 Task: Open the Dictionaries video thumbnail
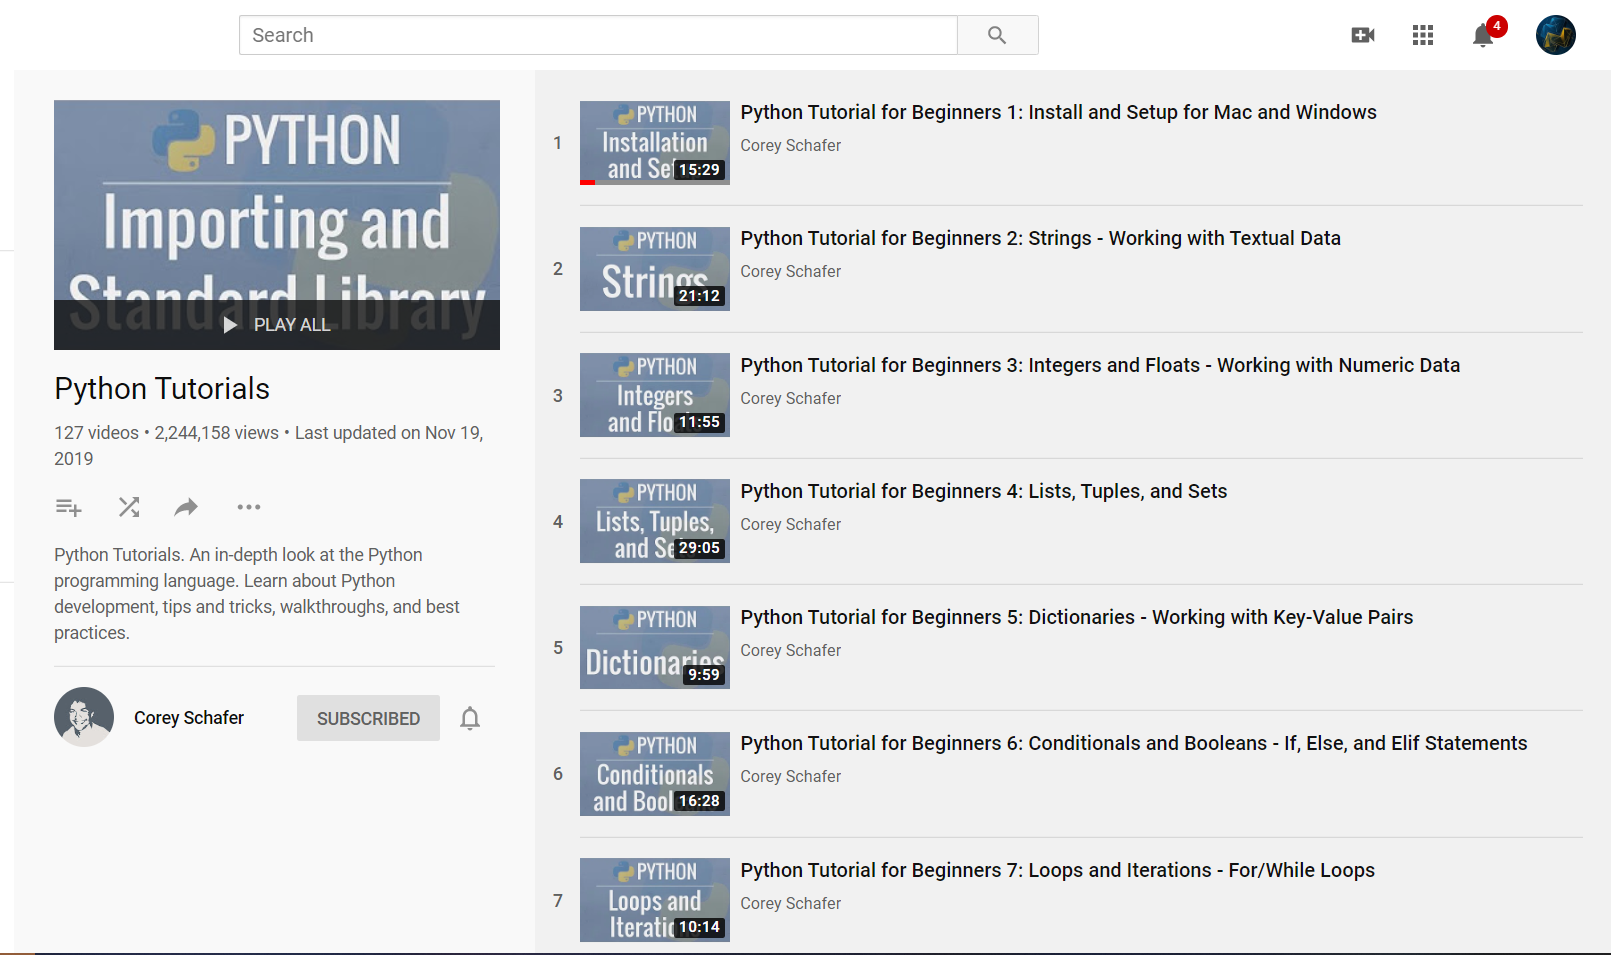654,647
